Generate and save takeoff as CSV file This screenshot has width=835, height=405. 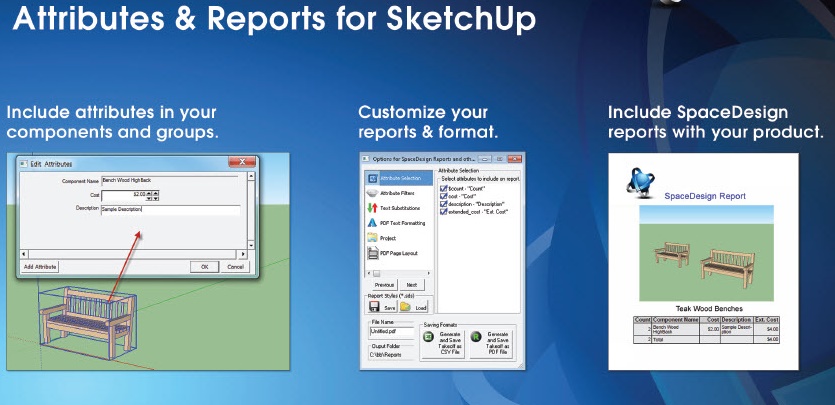click(x=443, y=343)
